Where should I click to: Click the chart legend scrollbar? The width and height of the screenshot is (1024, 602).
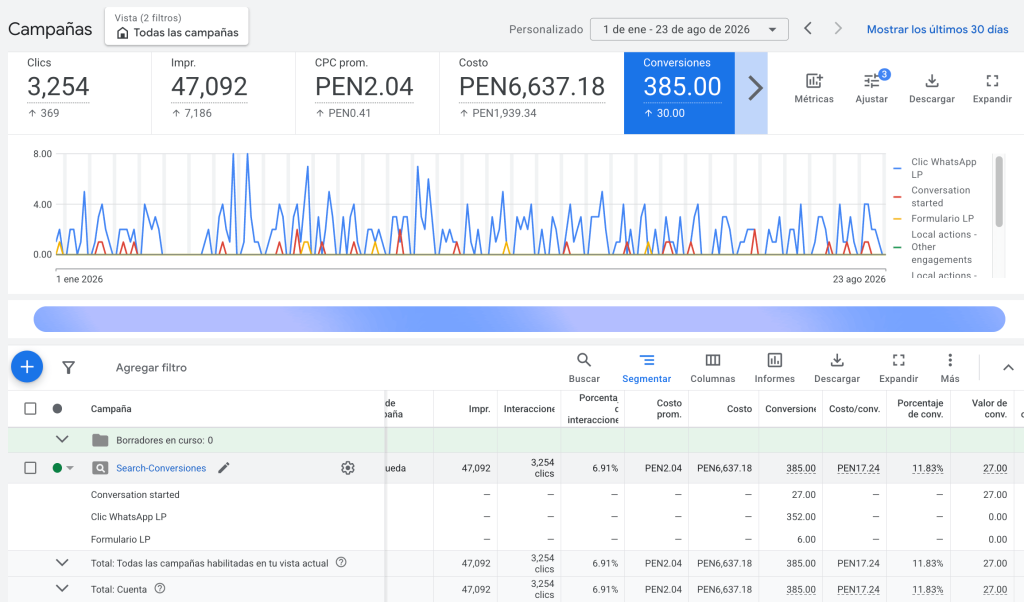[x=999, y=191]
